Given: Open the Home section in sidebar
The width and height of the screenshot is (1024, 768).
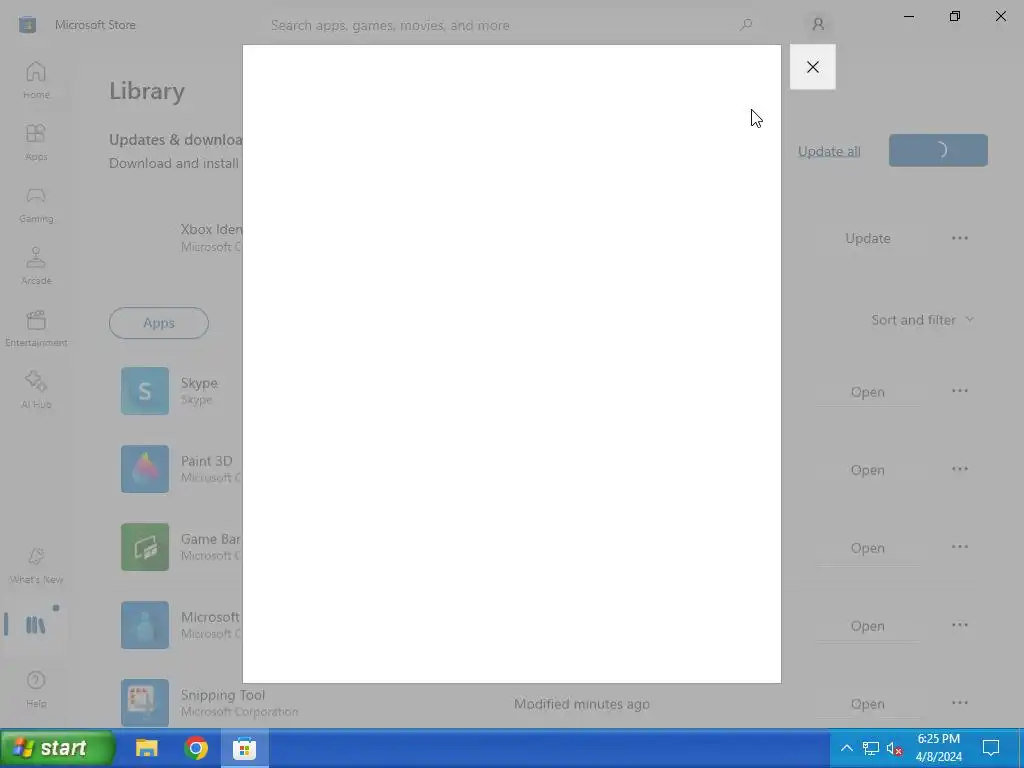Looking at the screenshot, I should coord(36,80).
